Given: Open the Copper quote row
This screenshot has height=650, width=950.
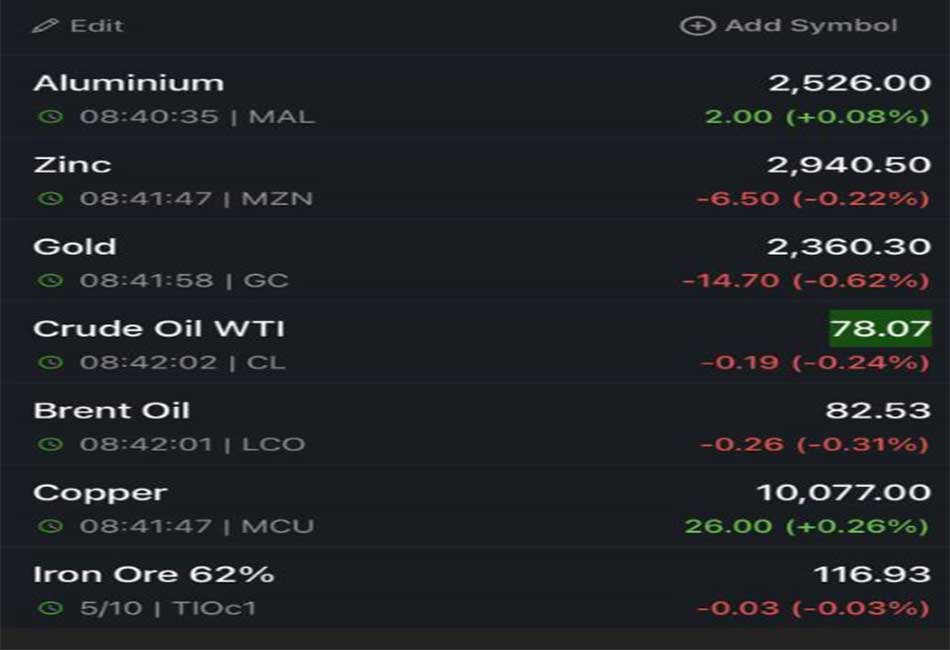Looking at the screenshot, I should (475, 508).
